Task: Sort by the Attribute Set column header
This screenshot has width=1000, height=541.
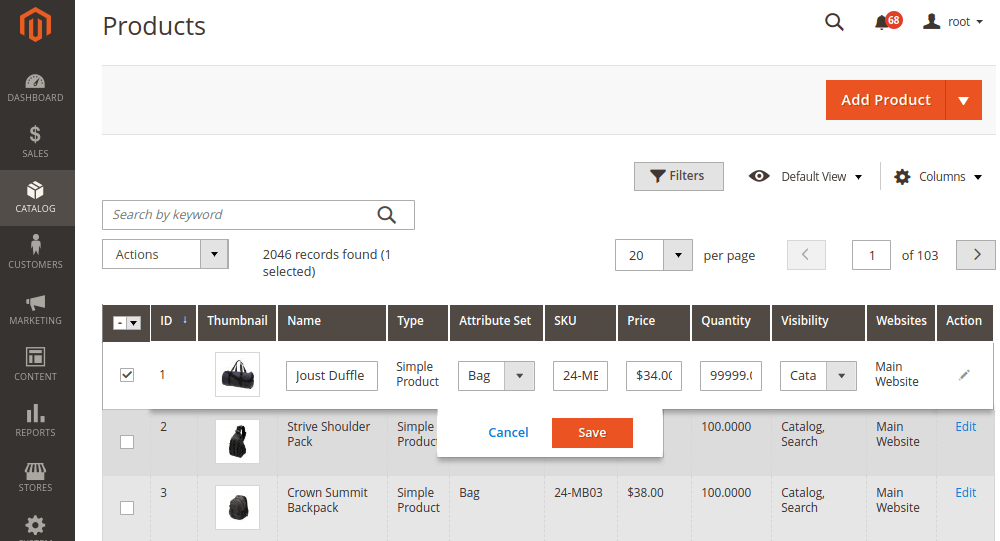Action: 496,321
